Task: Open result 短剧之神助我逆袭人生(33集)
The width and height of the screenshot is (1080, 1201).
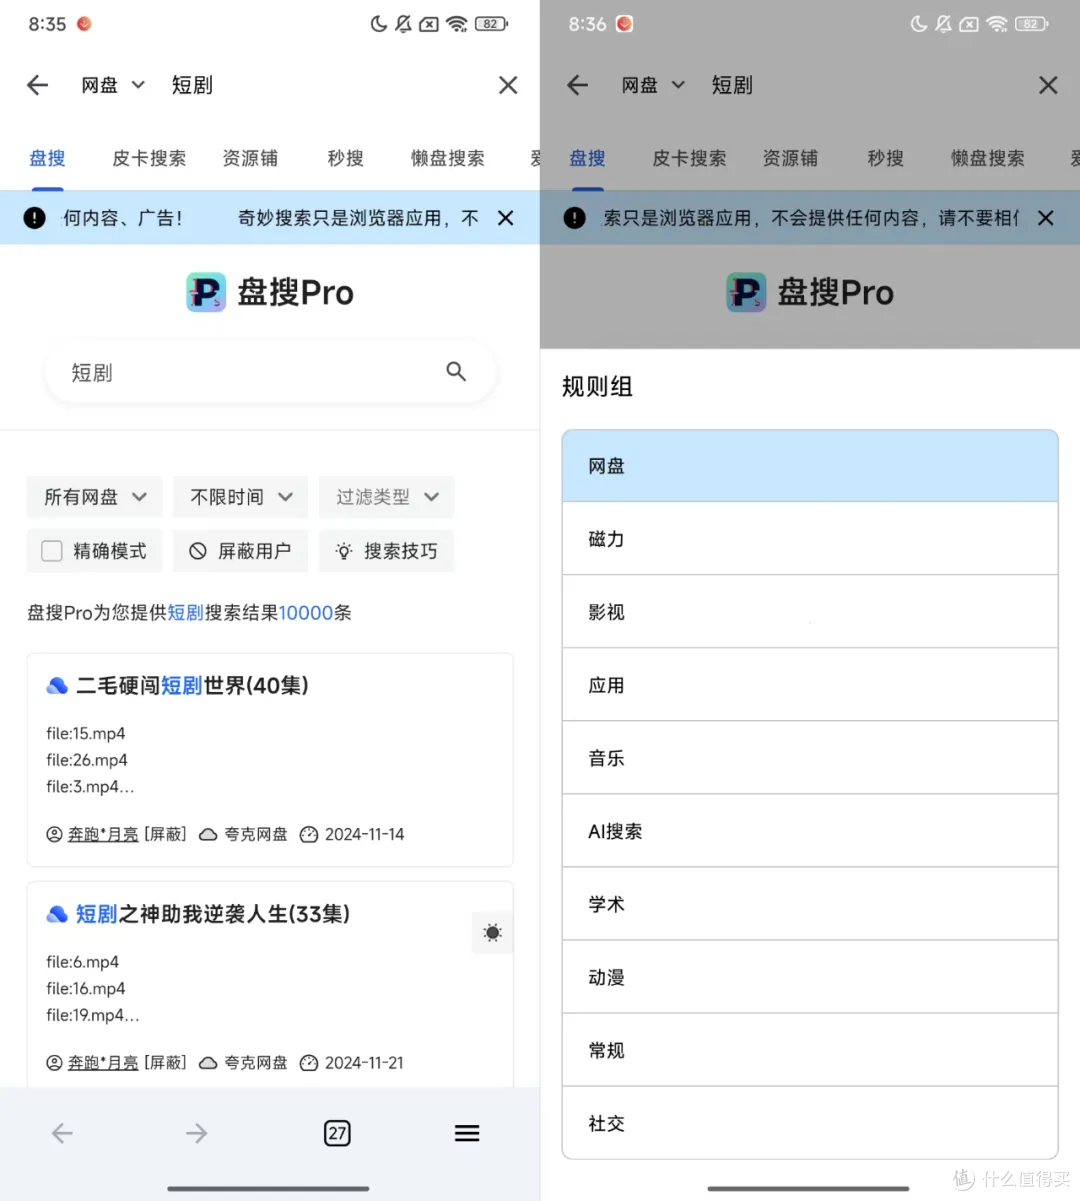Action: (213, 914)
